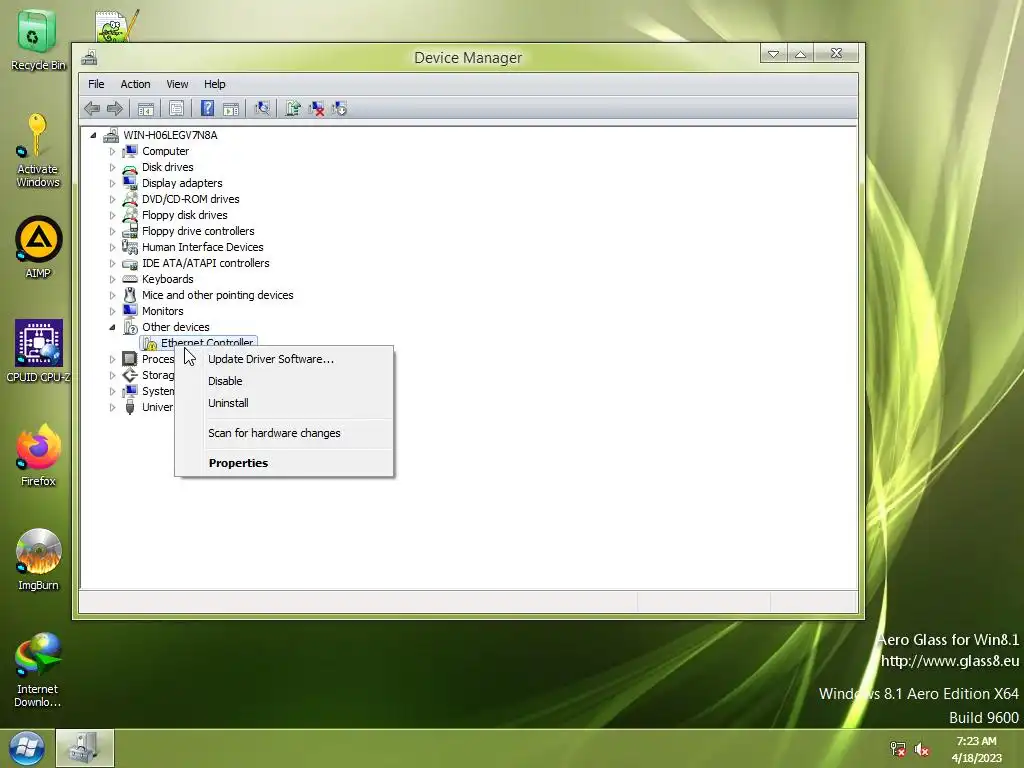Image resolution: width=1024 pixels, height=768 pixels.
Task: Expand the Keyboards node
Action: click(x=112, y=280)
